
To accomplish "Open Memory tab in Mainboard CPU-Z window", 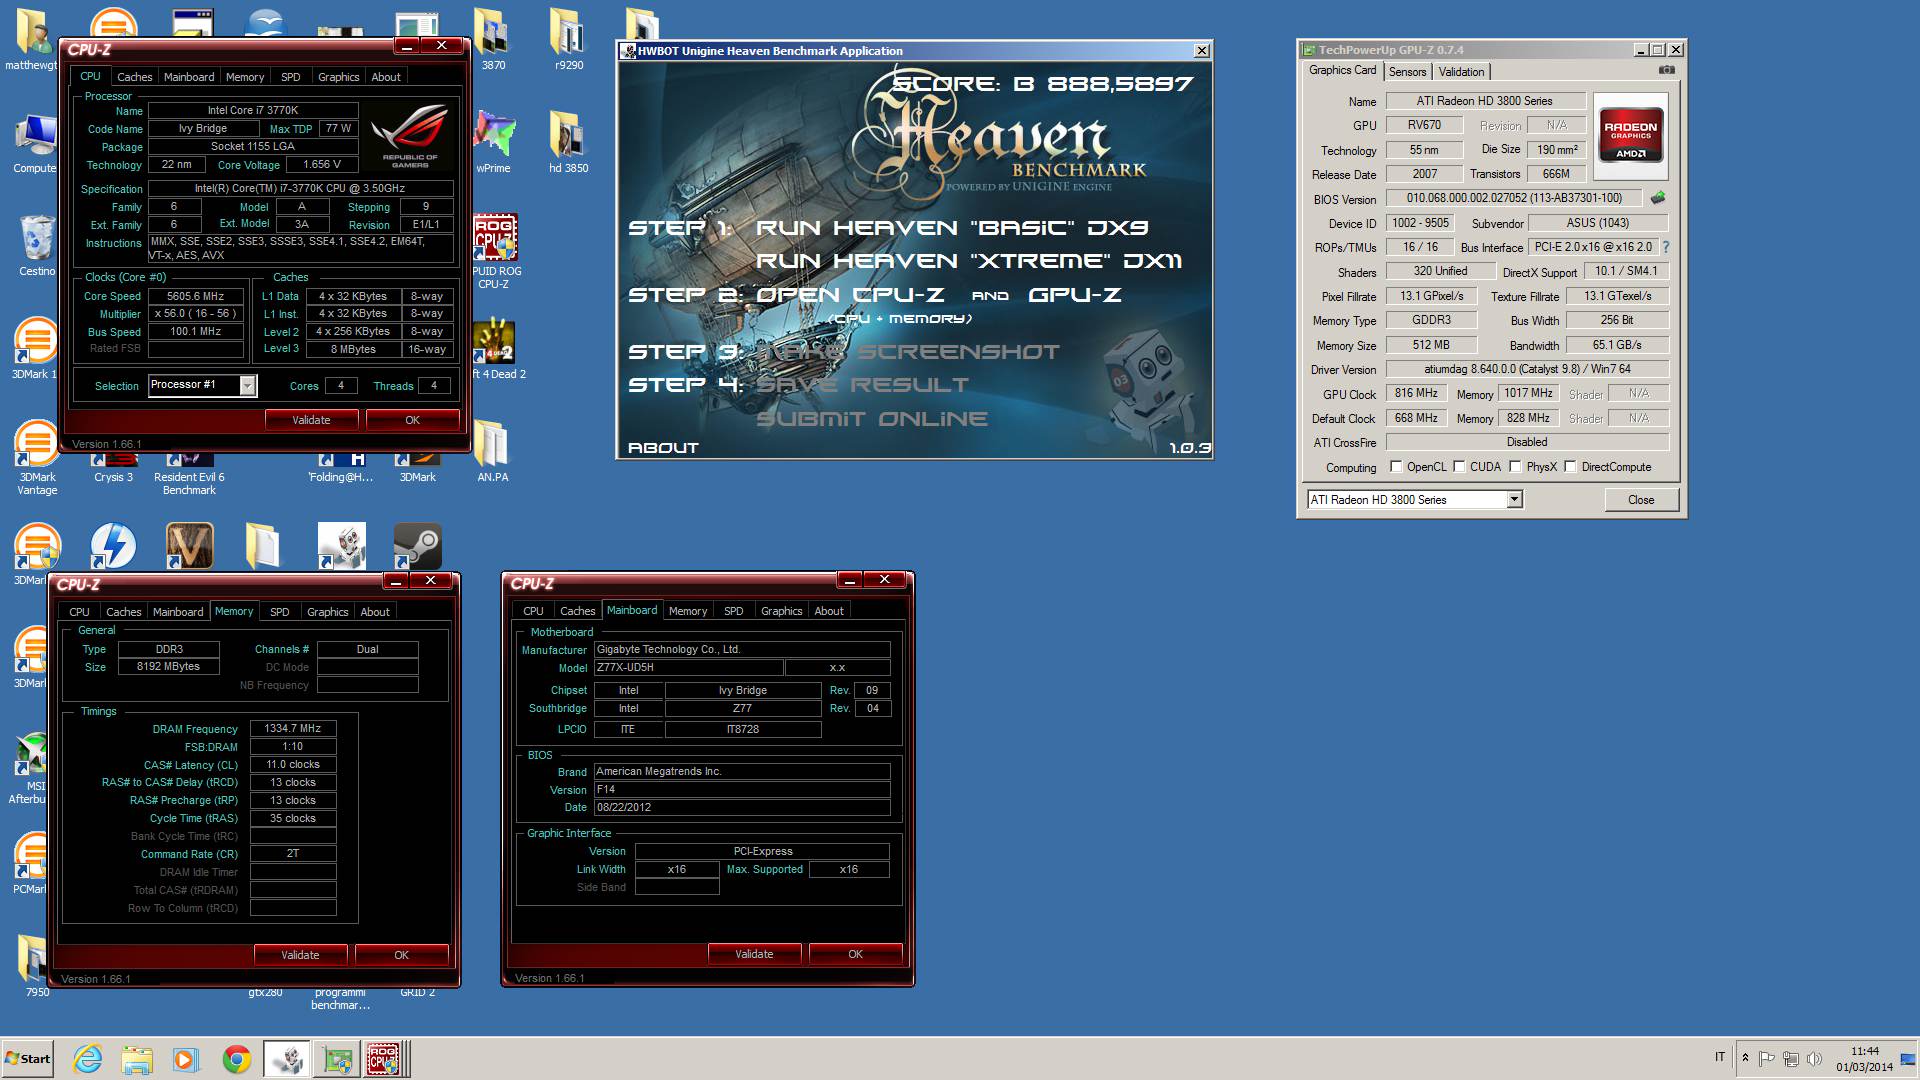I will click(688, 611).
